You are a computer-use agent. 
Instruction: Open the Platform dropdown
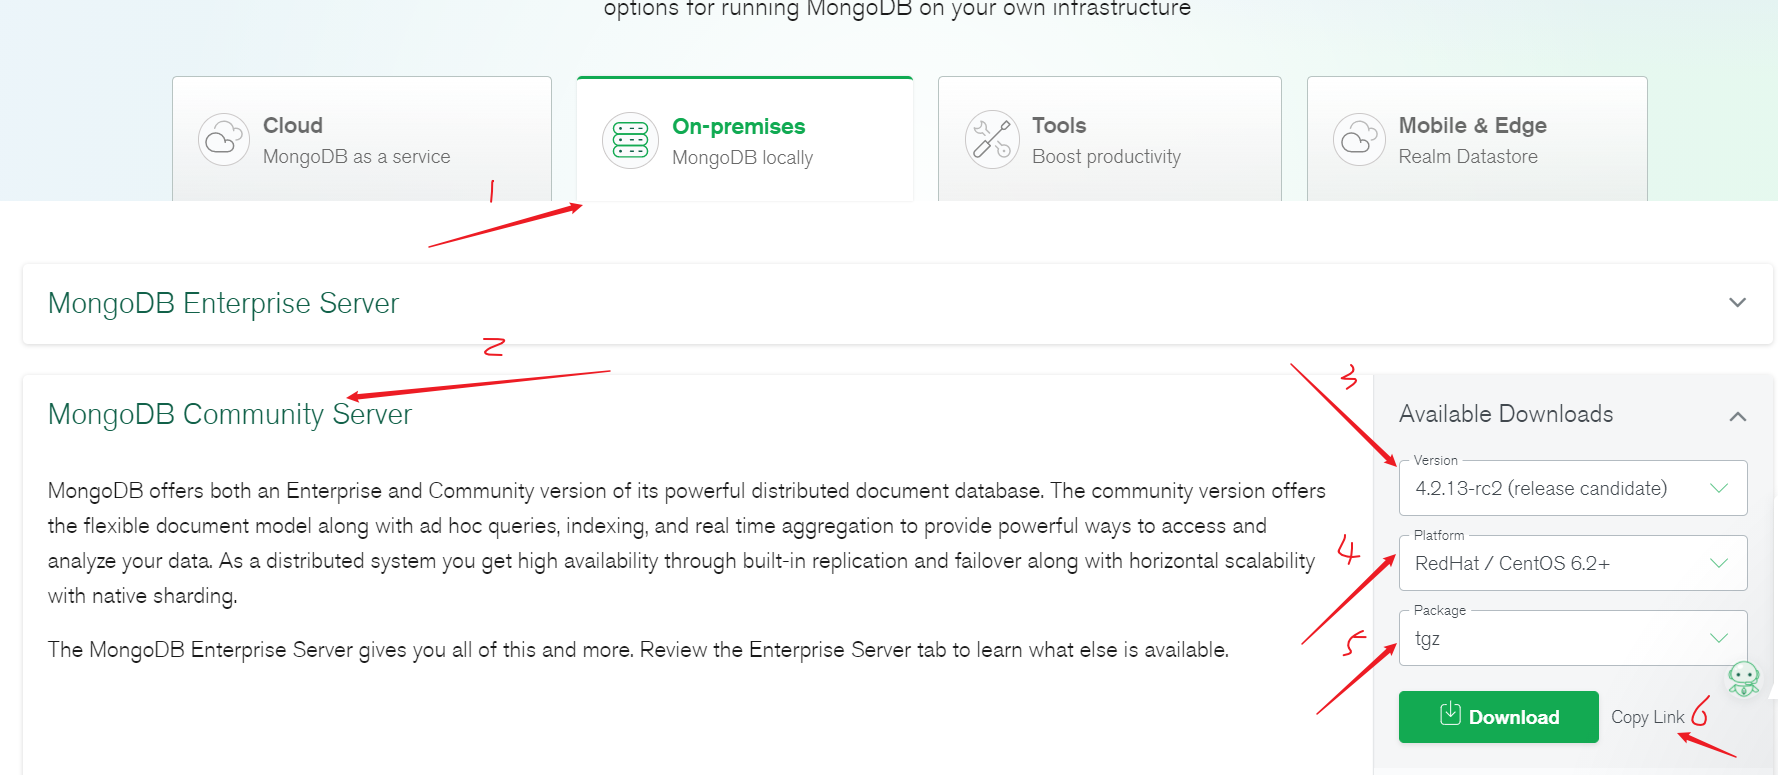tap(1573, 563)
